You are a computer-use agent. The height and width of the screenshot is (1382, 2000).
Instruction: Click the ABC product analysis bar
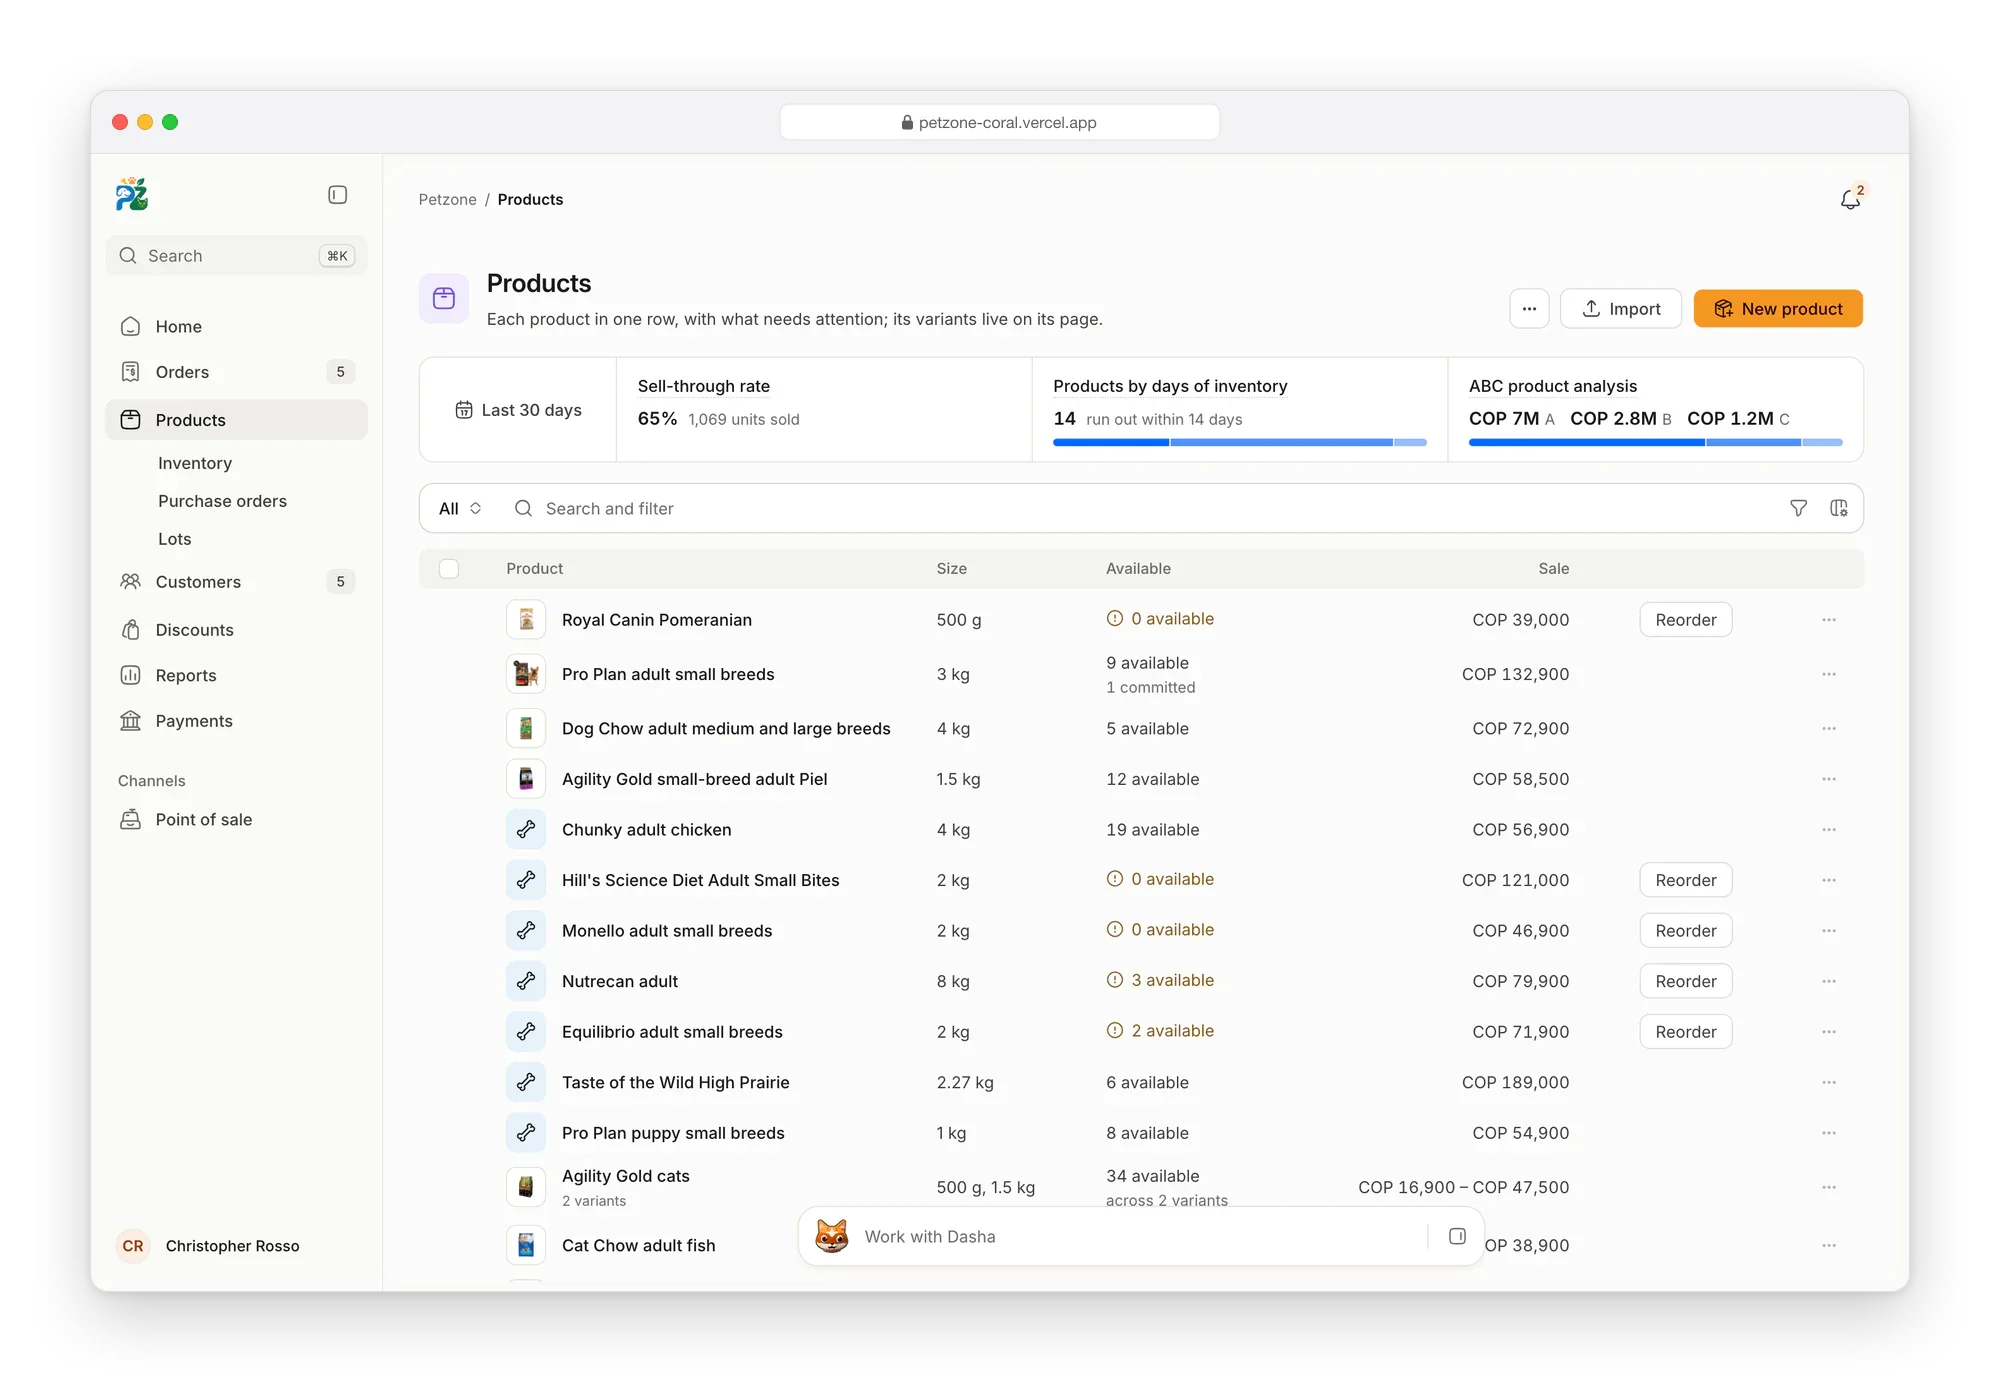pos(1656,442)
